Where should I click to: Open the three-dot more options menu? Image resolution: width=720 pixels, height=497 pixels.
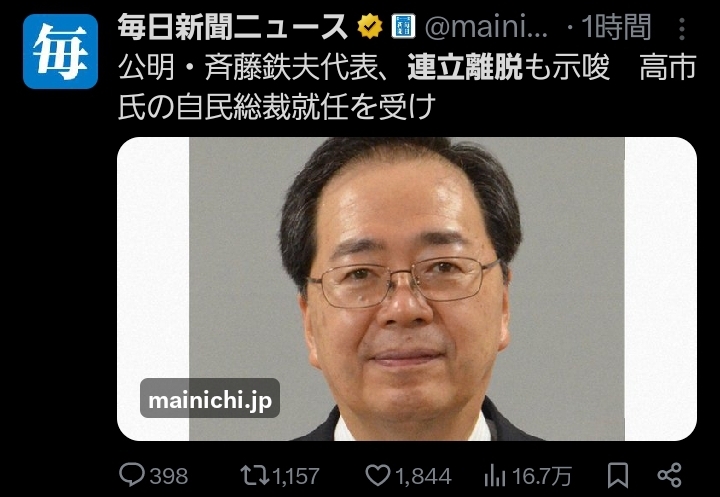(x=682, y=29)
